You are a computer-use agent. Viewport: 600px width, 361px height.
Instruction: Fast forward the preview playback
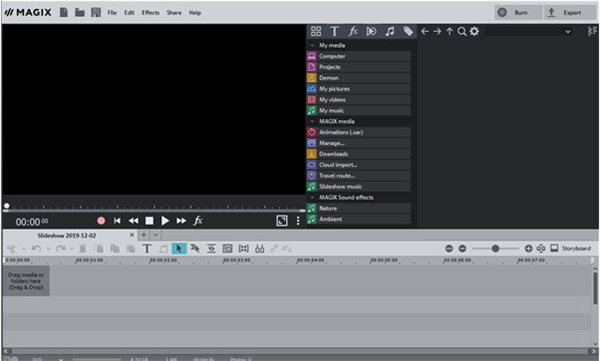point(181,221)
